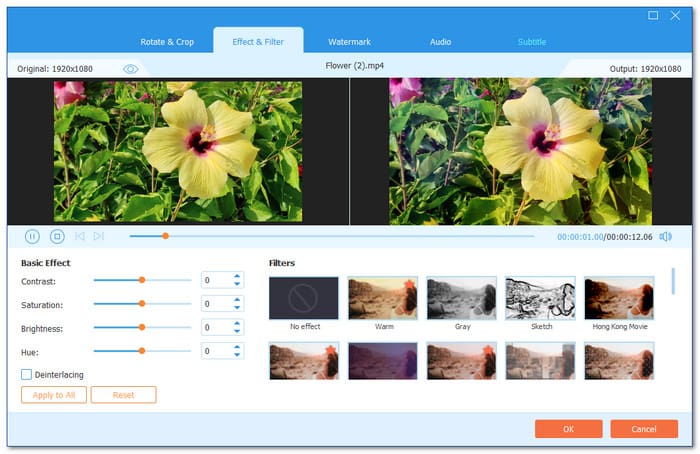Increase the Hue value with up arrow

click(237, 347)
